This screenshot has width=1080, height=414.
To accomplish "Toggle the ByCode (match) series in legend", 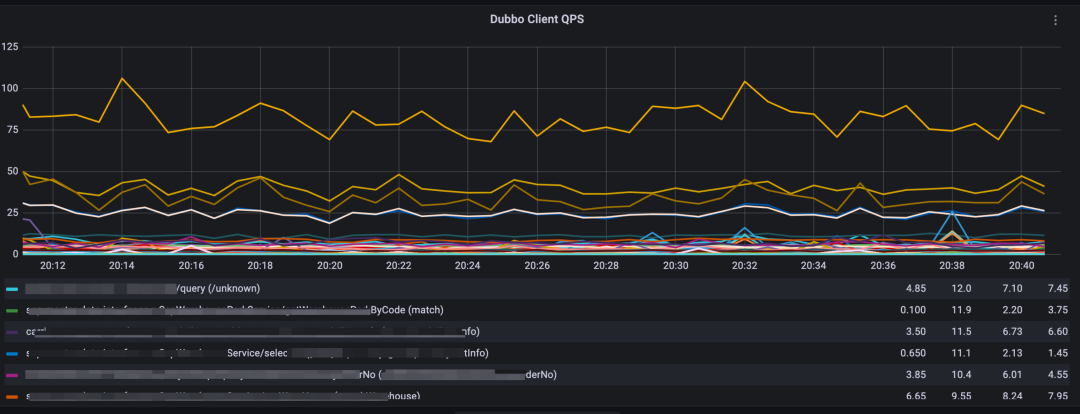I will click(x=235, y=310).
